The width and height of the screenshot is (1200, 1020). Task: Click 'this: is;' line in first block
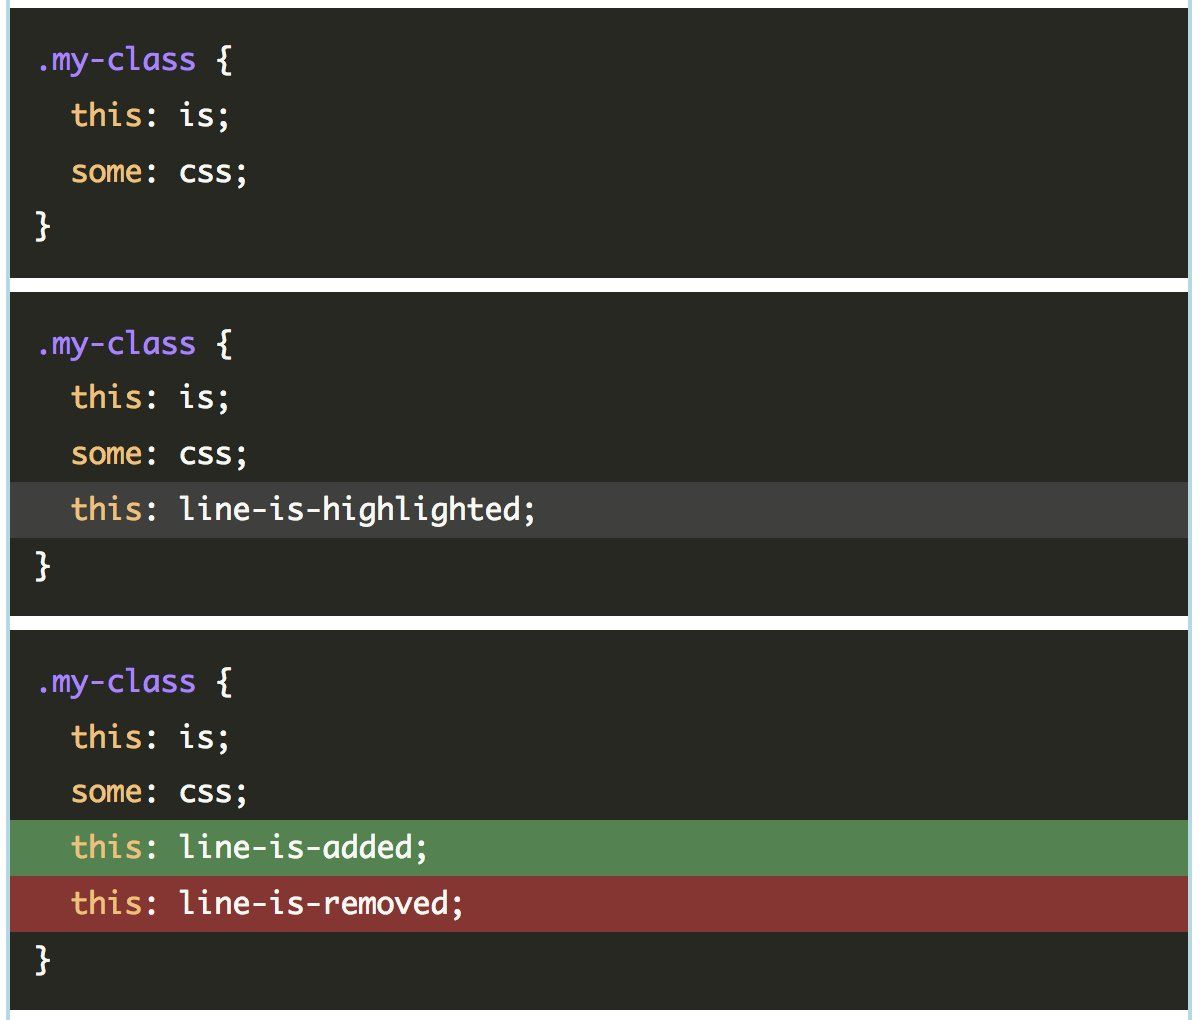(x=150, y=115)
